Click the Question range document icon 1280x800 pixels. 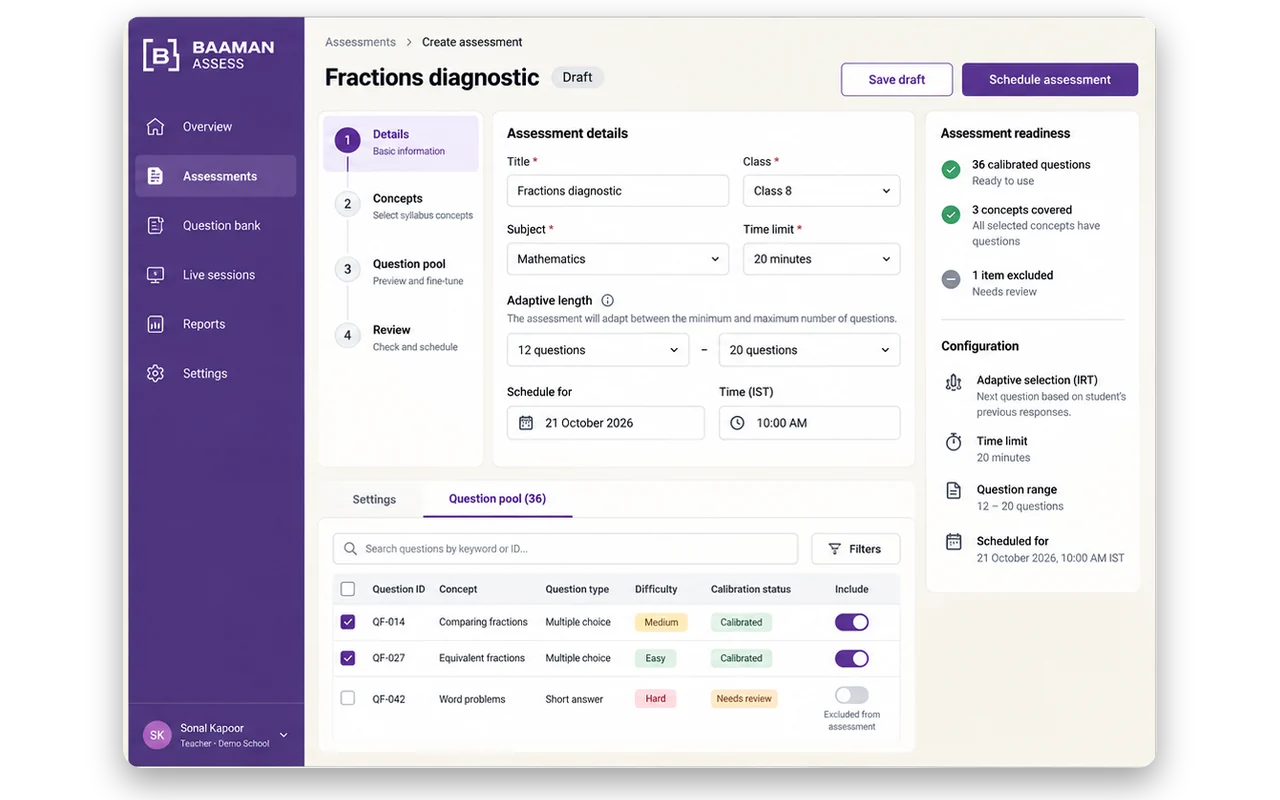click(954, 490)
